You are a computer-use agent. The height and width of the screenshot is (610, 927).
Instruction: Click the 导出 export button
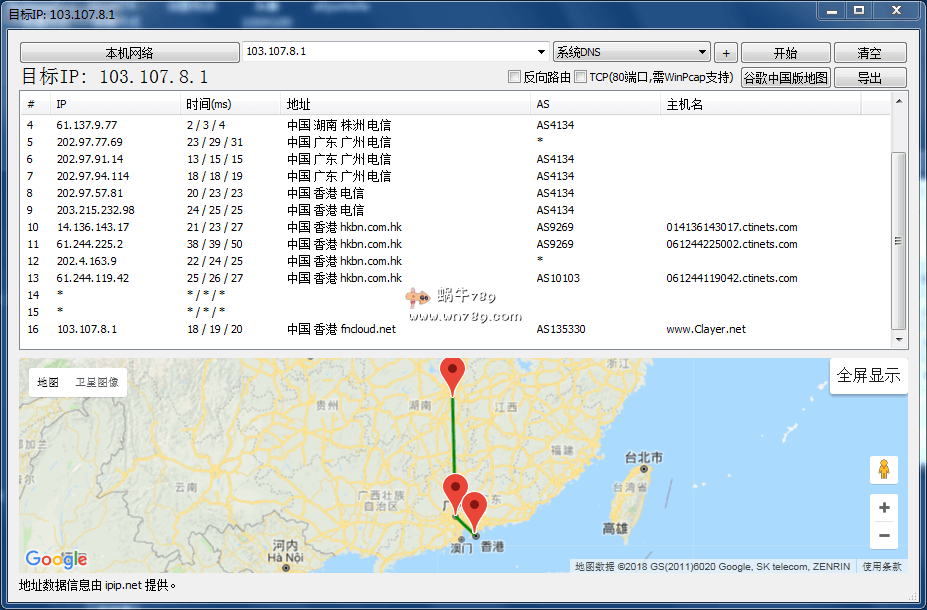(869, 78)
